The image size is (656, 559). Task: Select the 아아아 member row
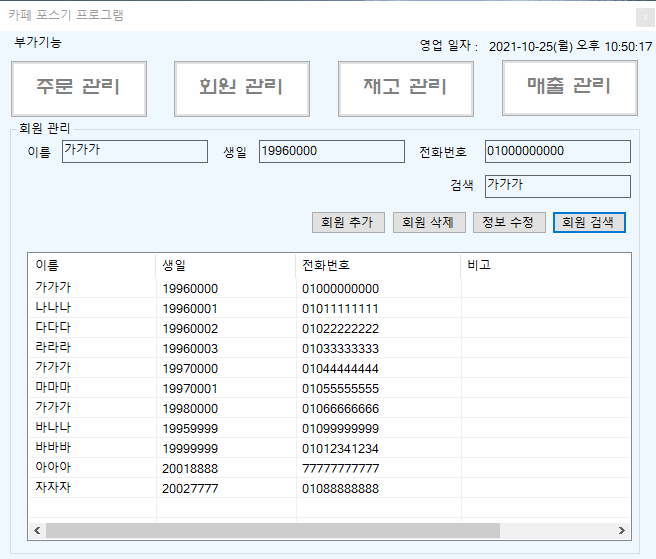tap(329, 468)
